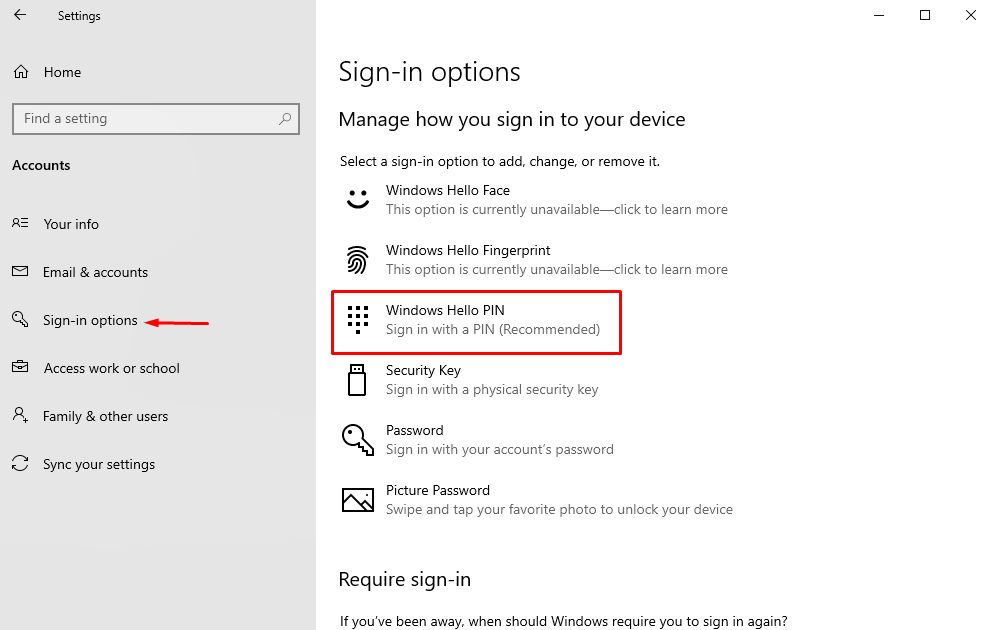Click the Sync your settings refresh icon
Image resolution: width=989 pixels, height=630 pixels.
(20, 463)
